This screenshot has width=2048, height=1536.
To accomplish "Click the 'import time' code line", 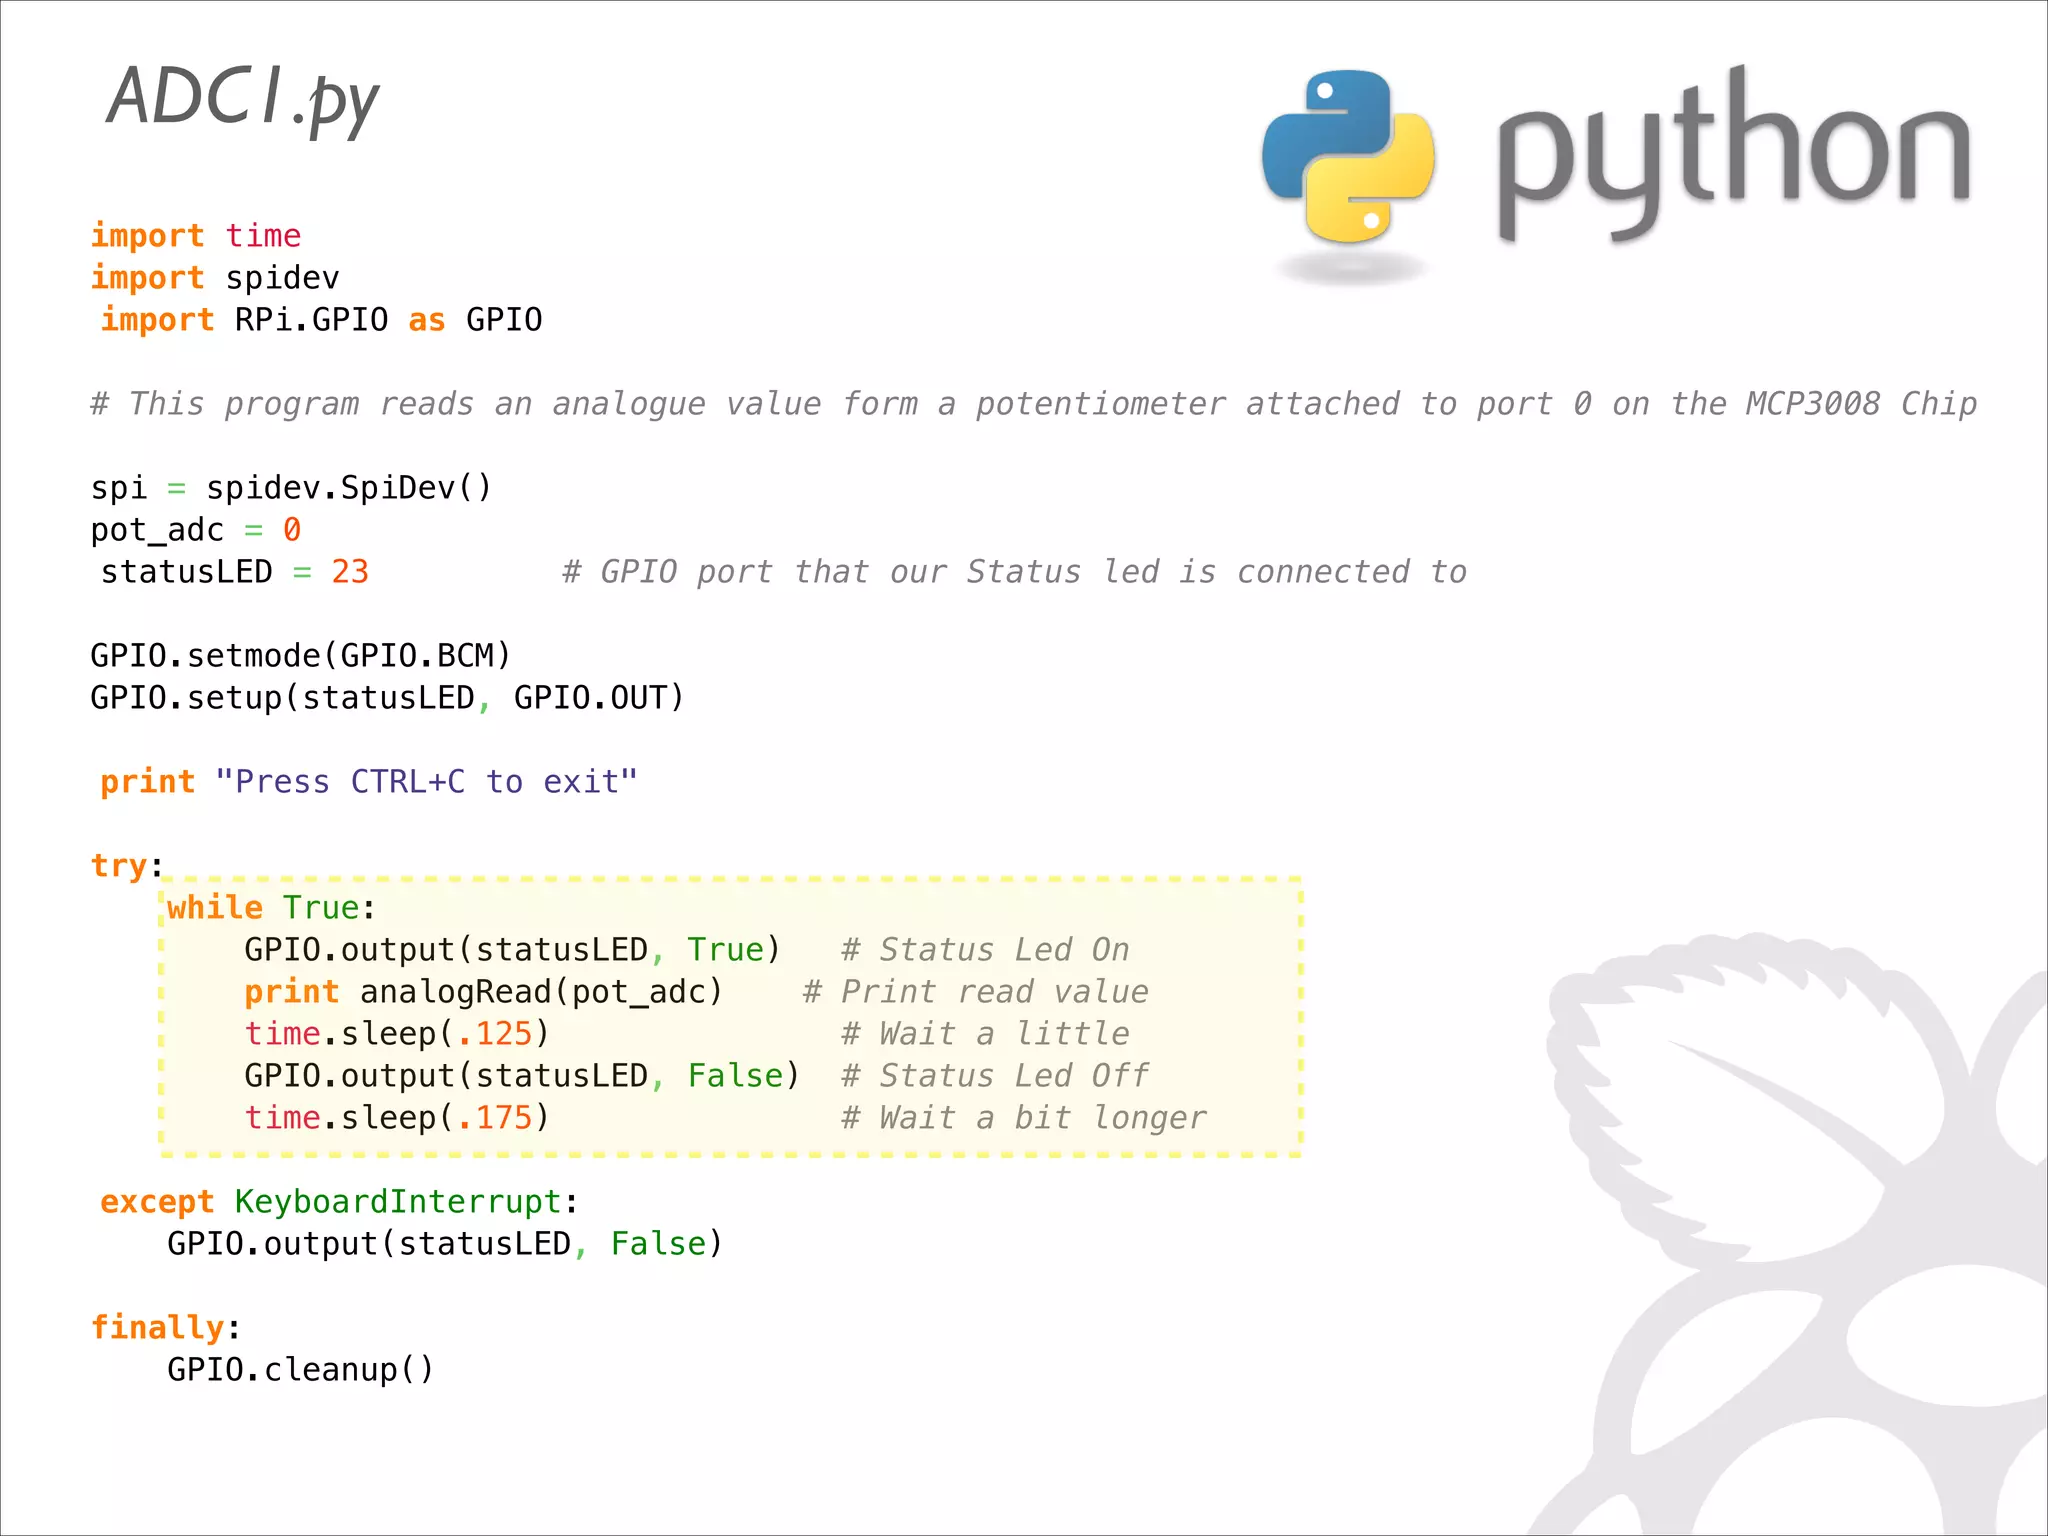I will tap(196, 236).
